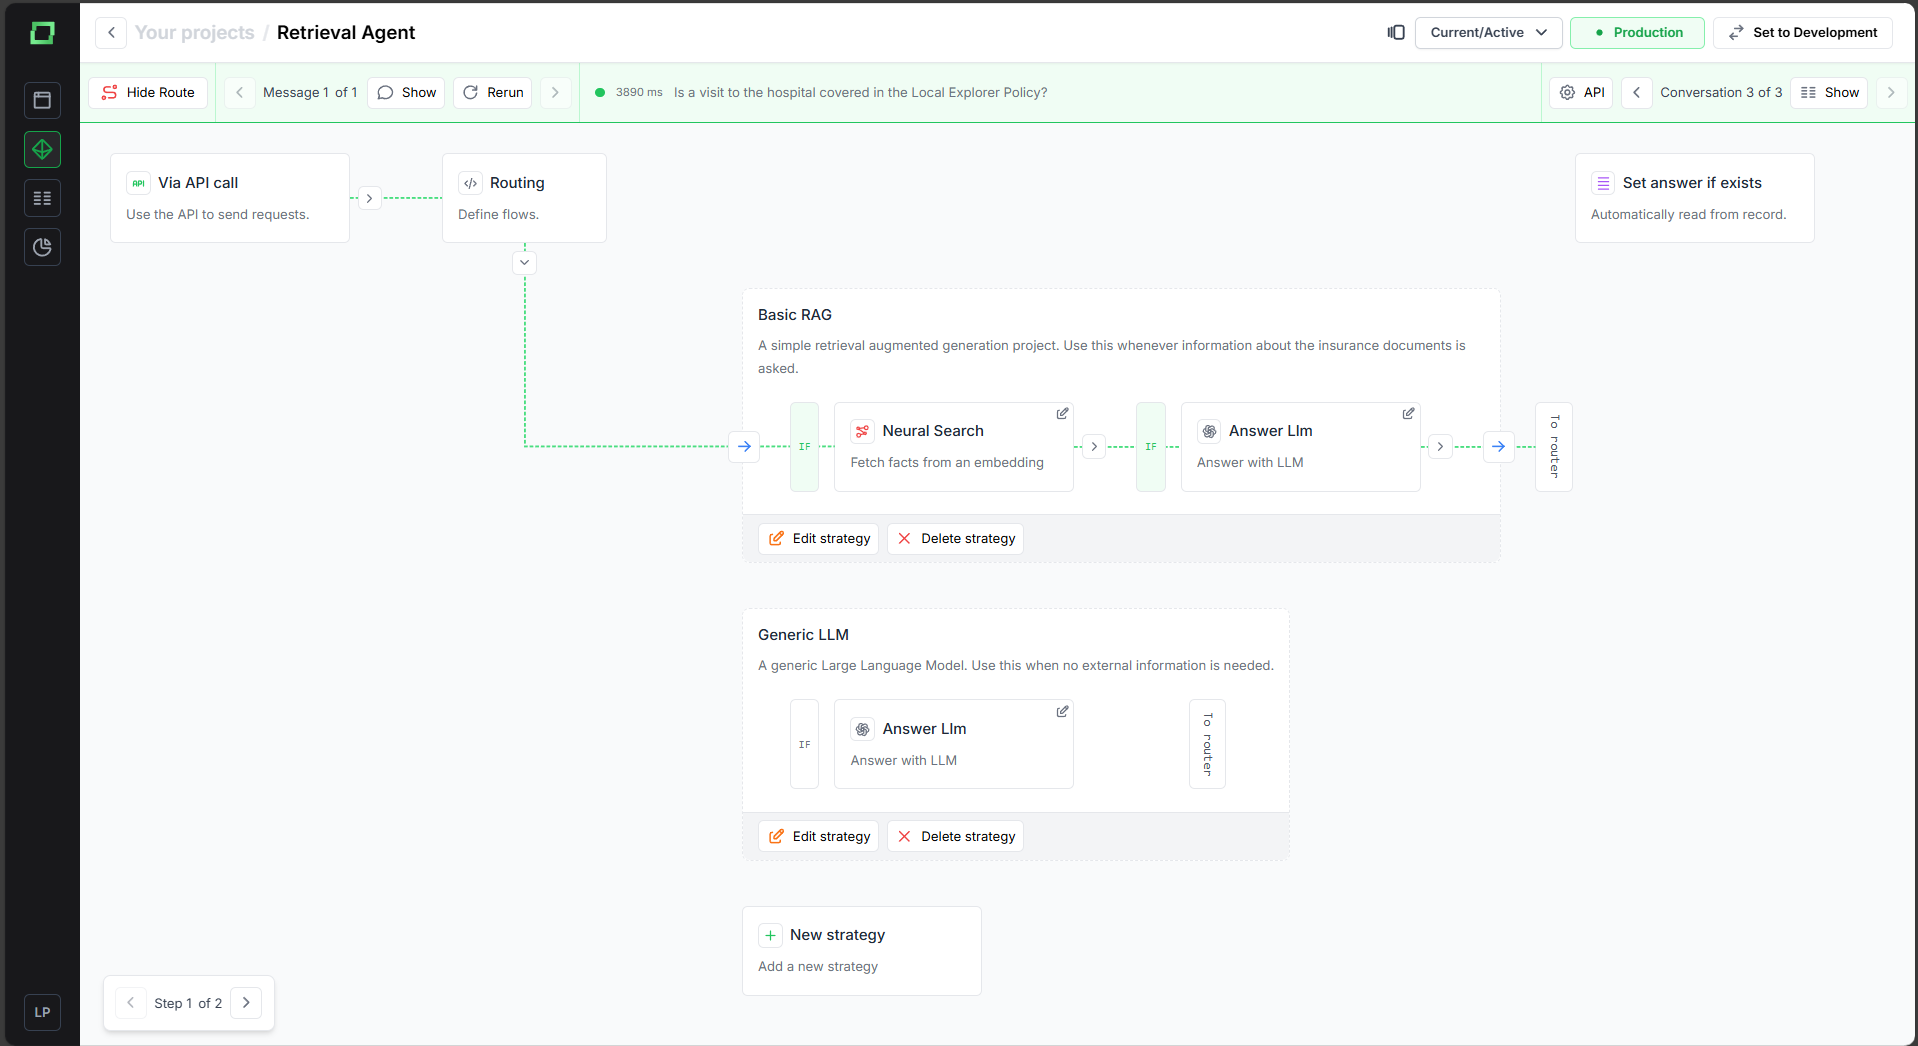Go back using the header arrow
The height and width of the screenshot is (1046, 1918).
click(111, 32)
